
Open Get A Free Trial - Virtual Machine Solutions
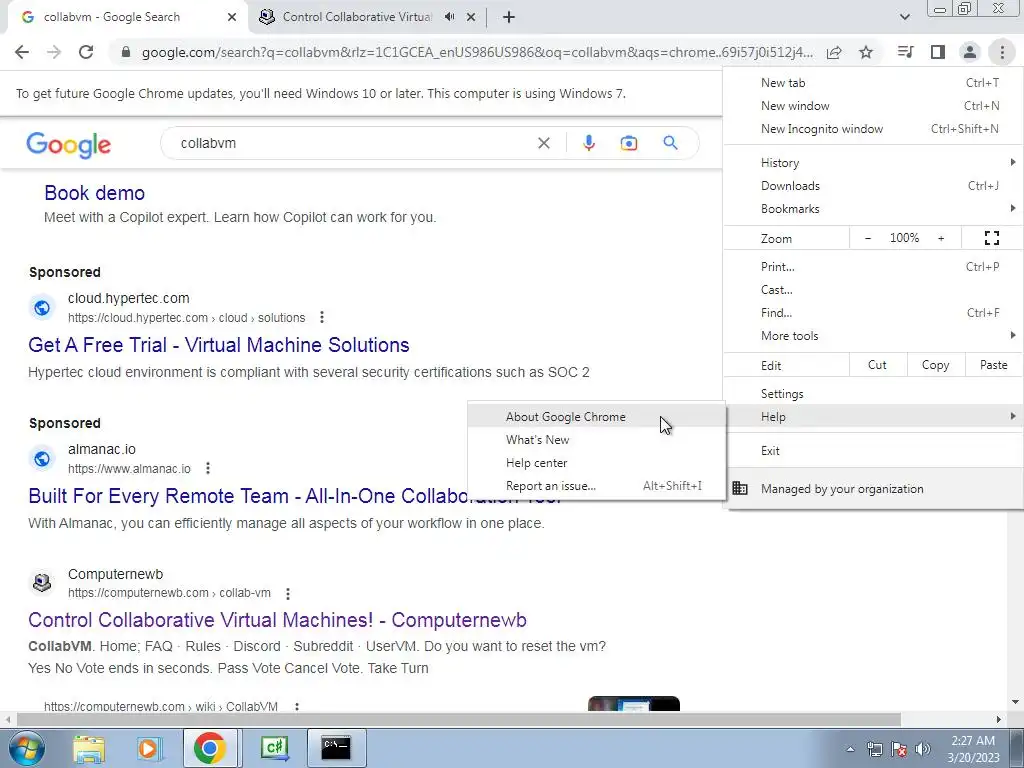click(219, 345)
